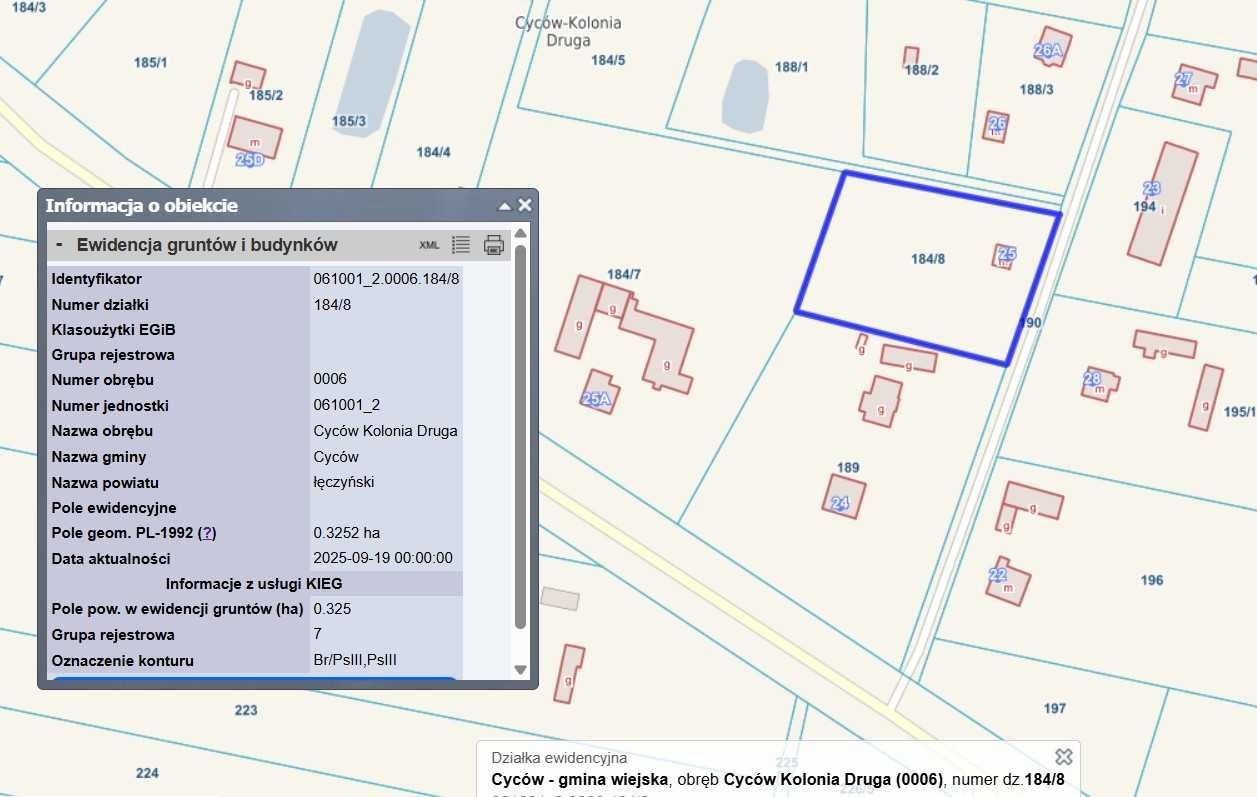The height and width of the screenshot is (797, 1257).
Task: Open the (?) help link for Pole geom. PL-1992
Action: tap(207, 533)
